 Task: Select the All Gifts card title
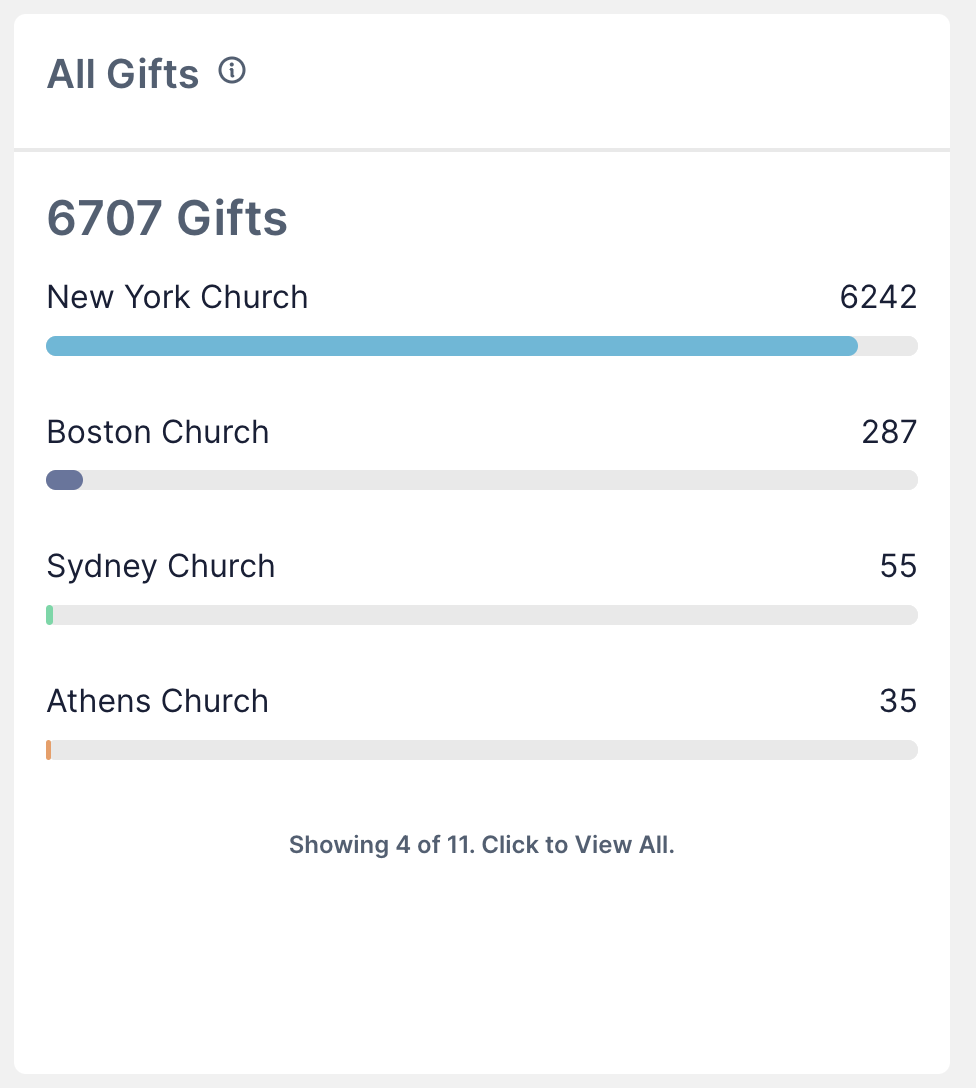pos(123,74)
